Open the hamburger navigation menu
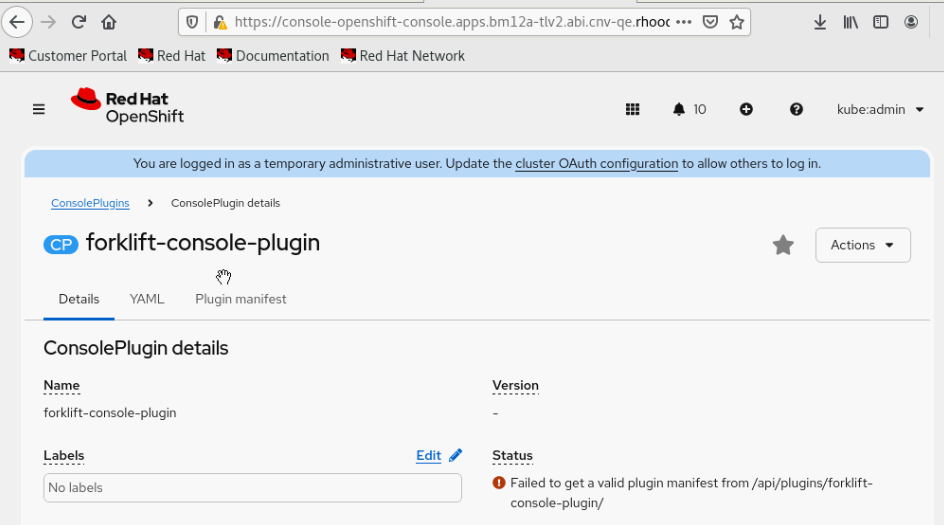 pos(39,109)
